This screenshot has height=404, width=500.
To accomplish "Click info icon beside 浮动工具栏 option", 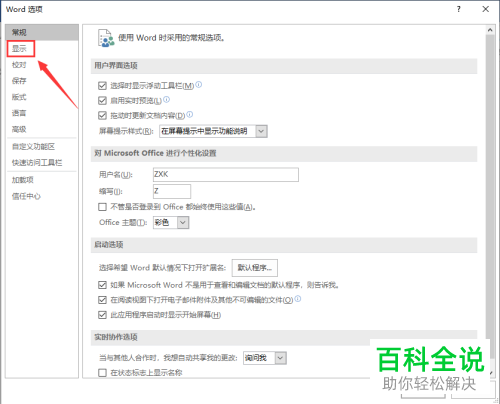I will tap(199, 85).
